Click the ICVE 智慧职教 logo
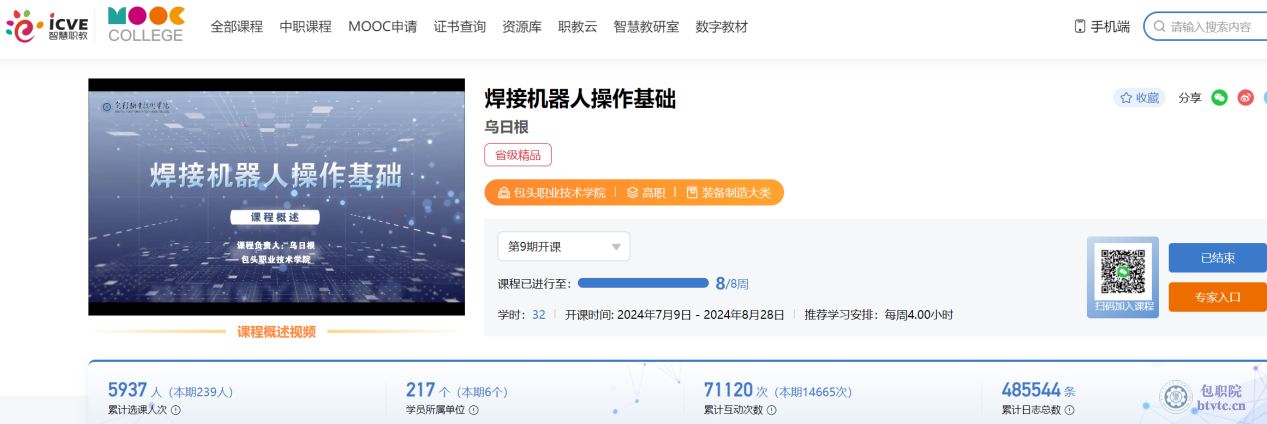 tap(46, 26)
